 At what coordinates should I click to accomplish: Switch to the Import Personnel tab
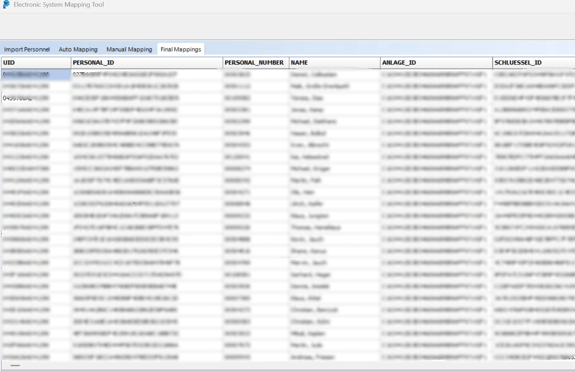click(27, 49)
